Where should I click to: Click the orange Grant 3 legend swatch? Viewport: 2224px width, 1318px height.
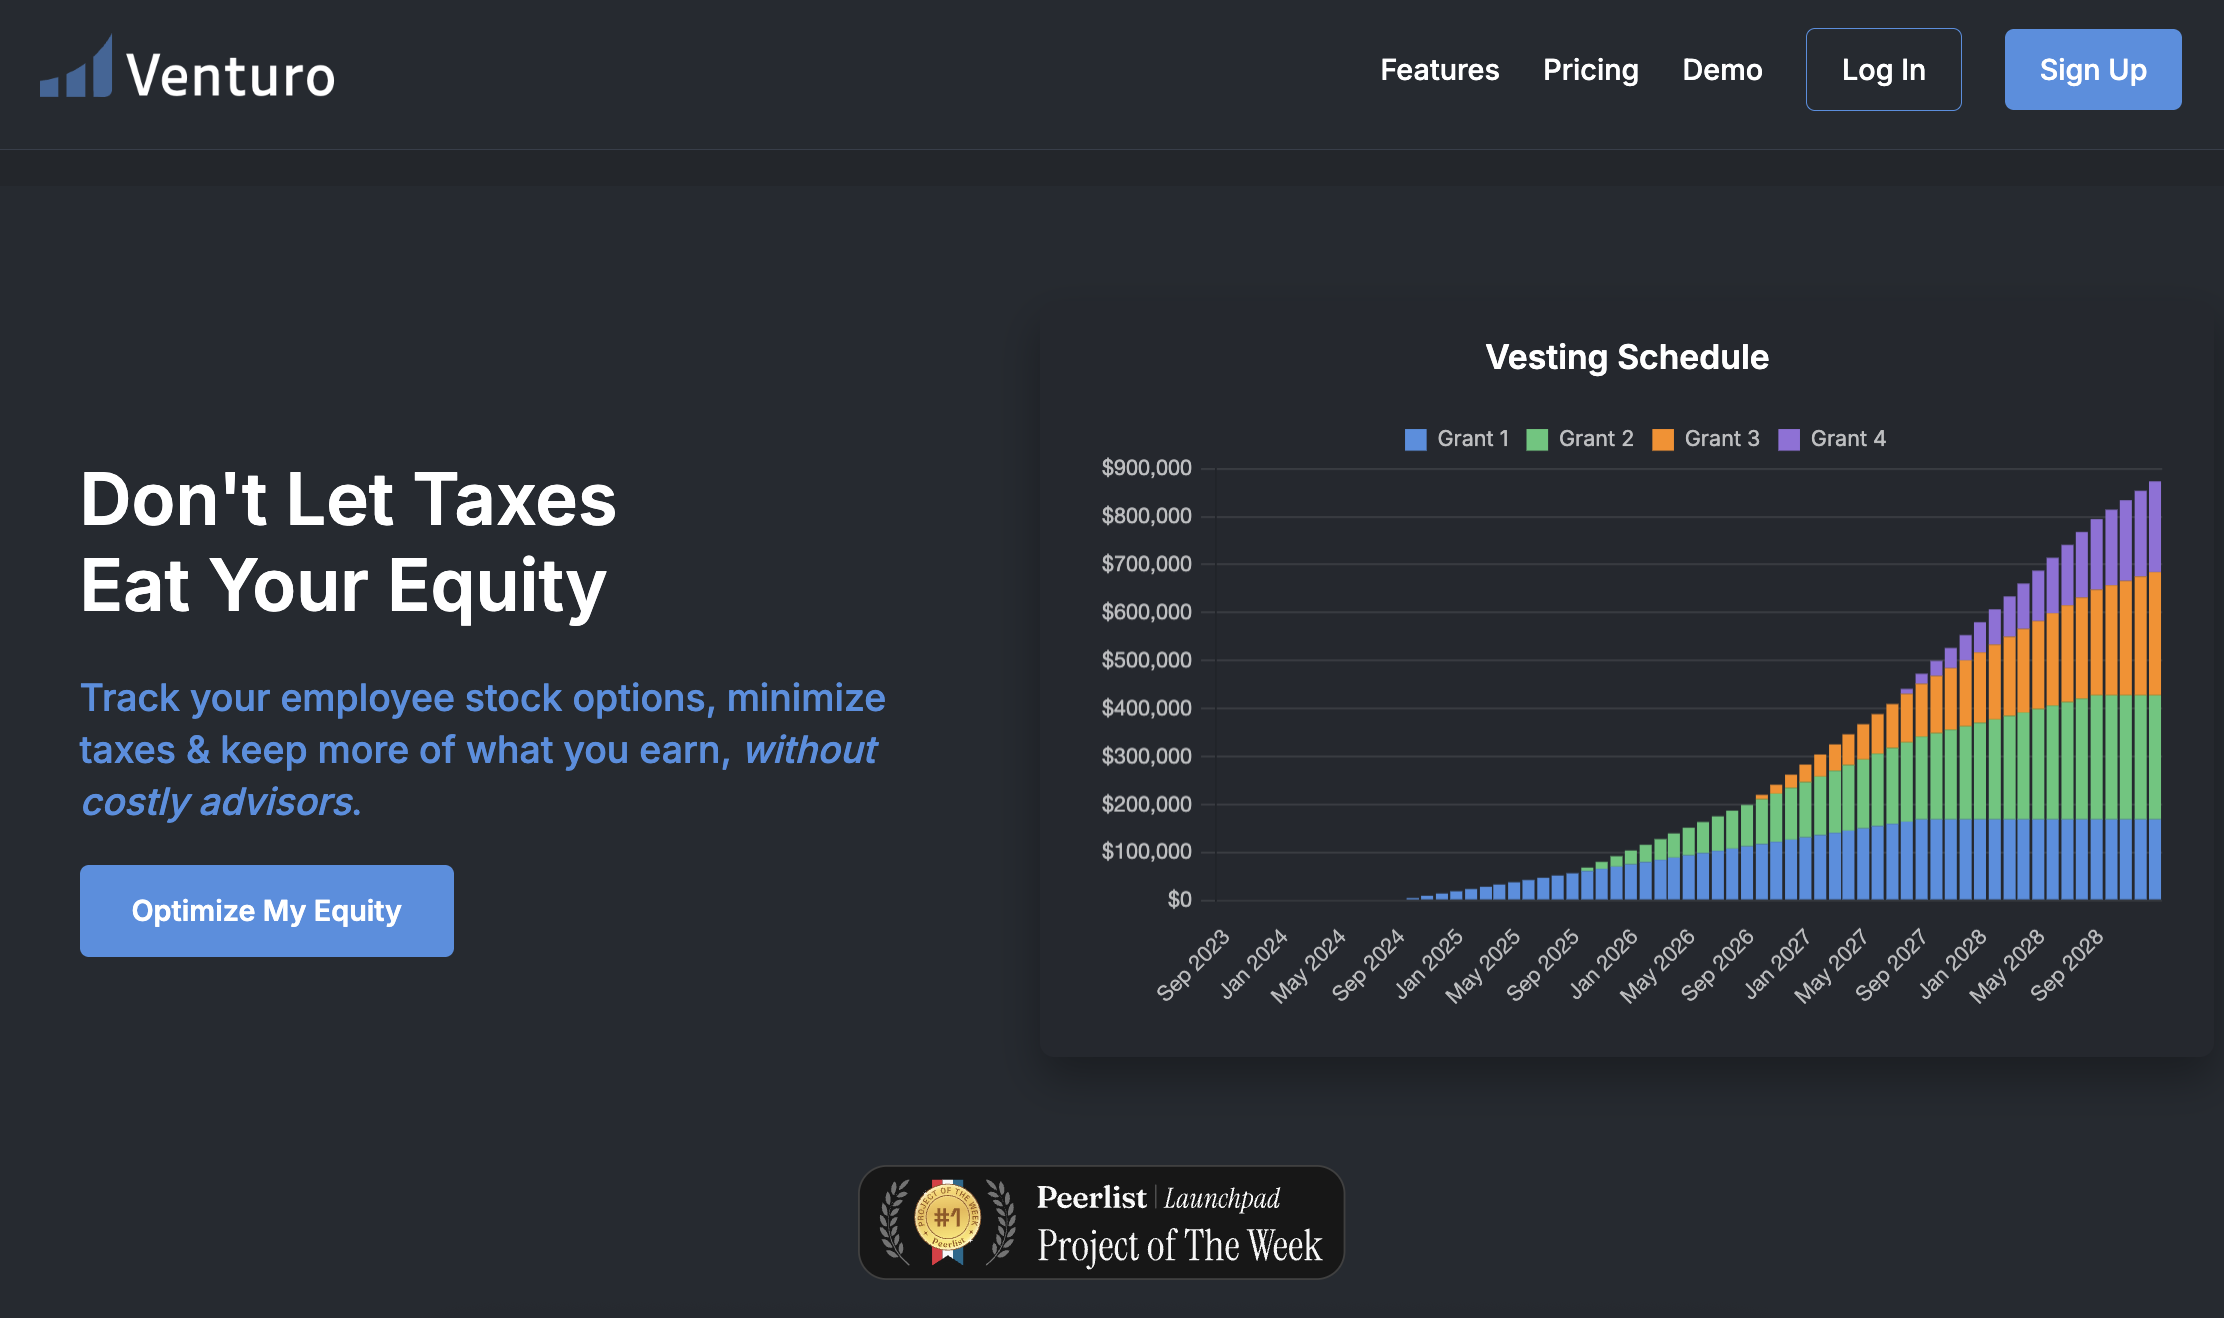(1665, 438)
